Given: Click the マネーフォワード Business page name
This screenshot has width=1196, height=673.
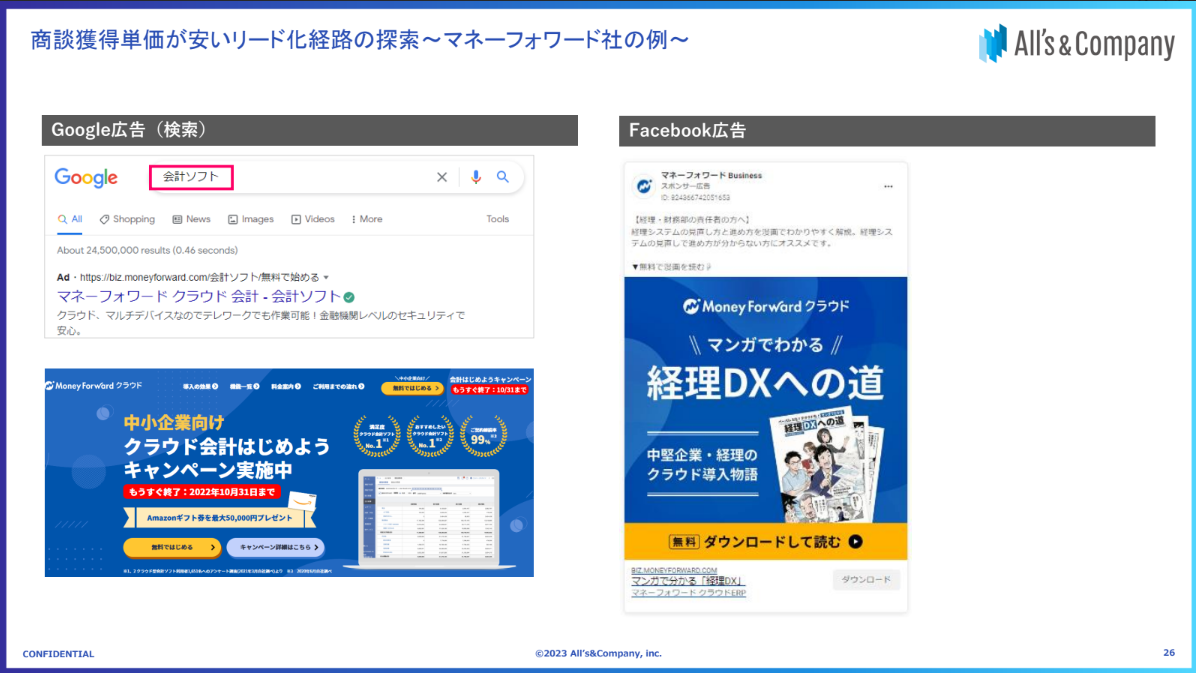Looking at the screenshot, I should 711,175.
